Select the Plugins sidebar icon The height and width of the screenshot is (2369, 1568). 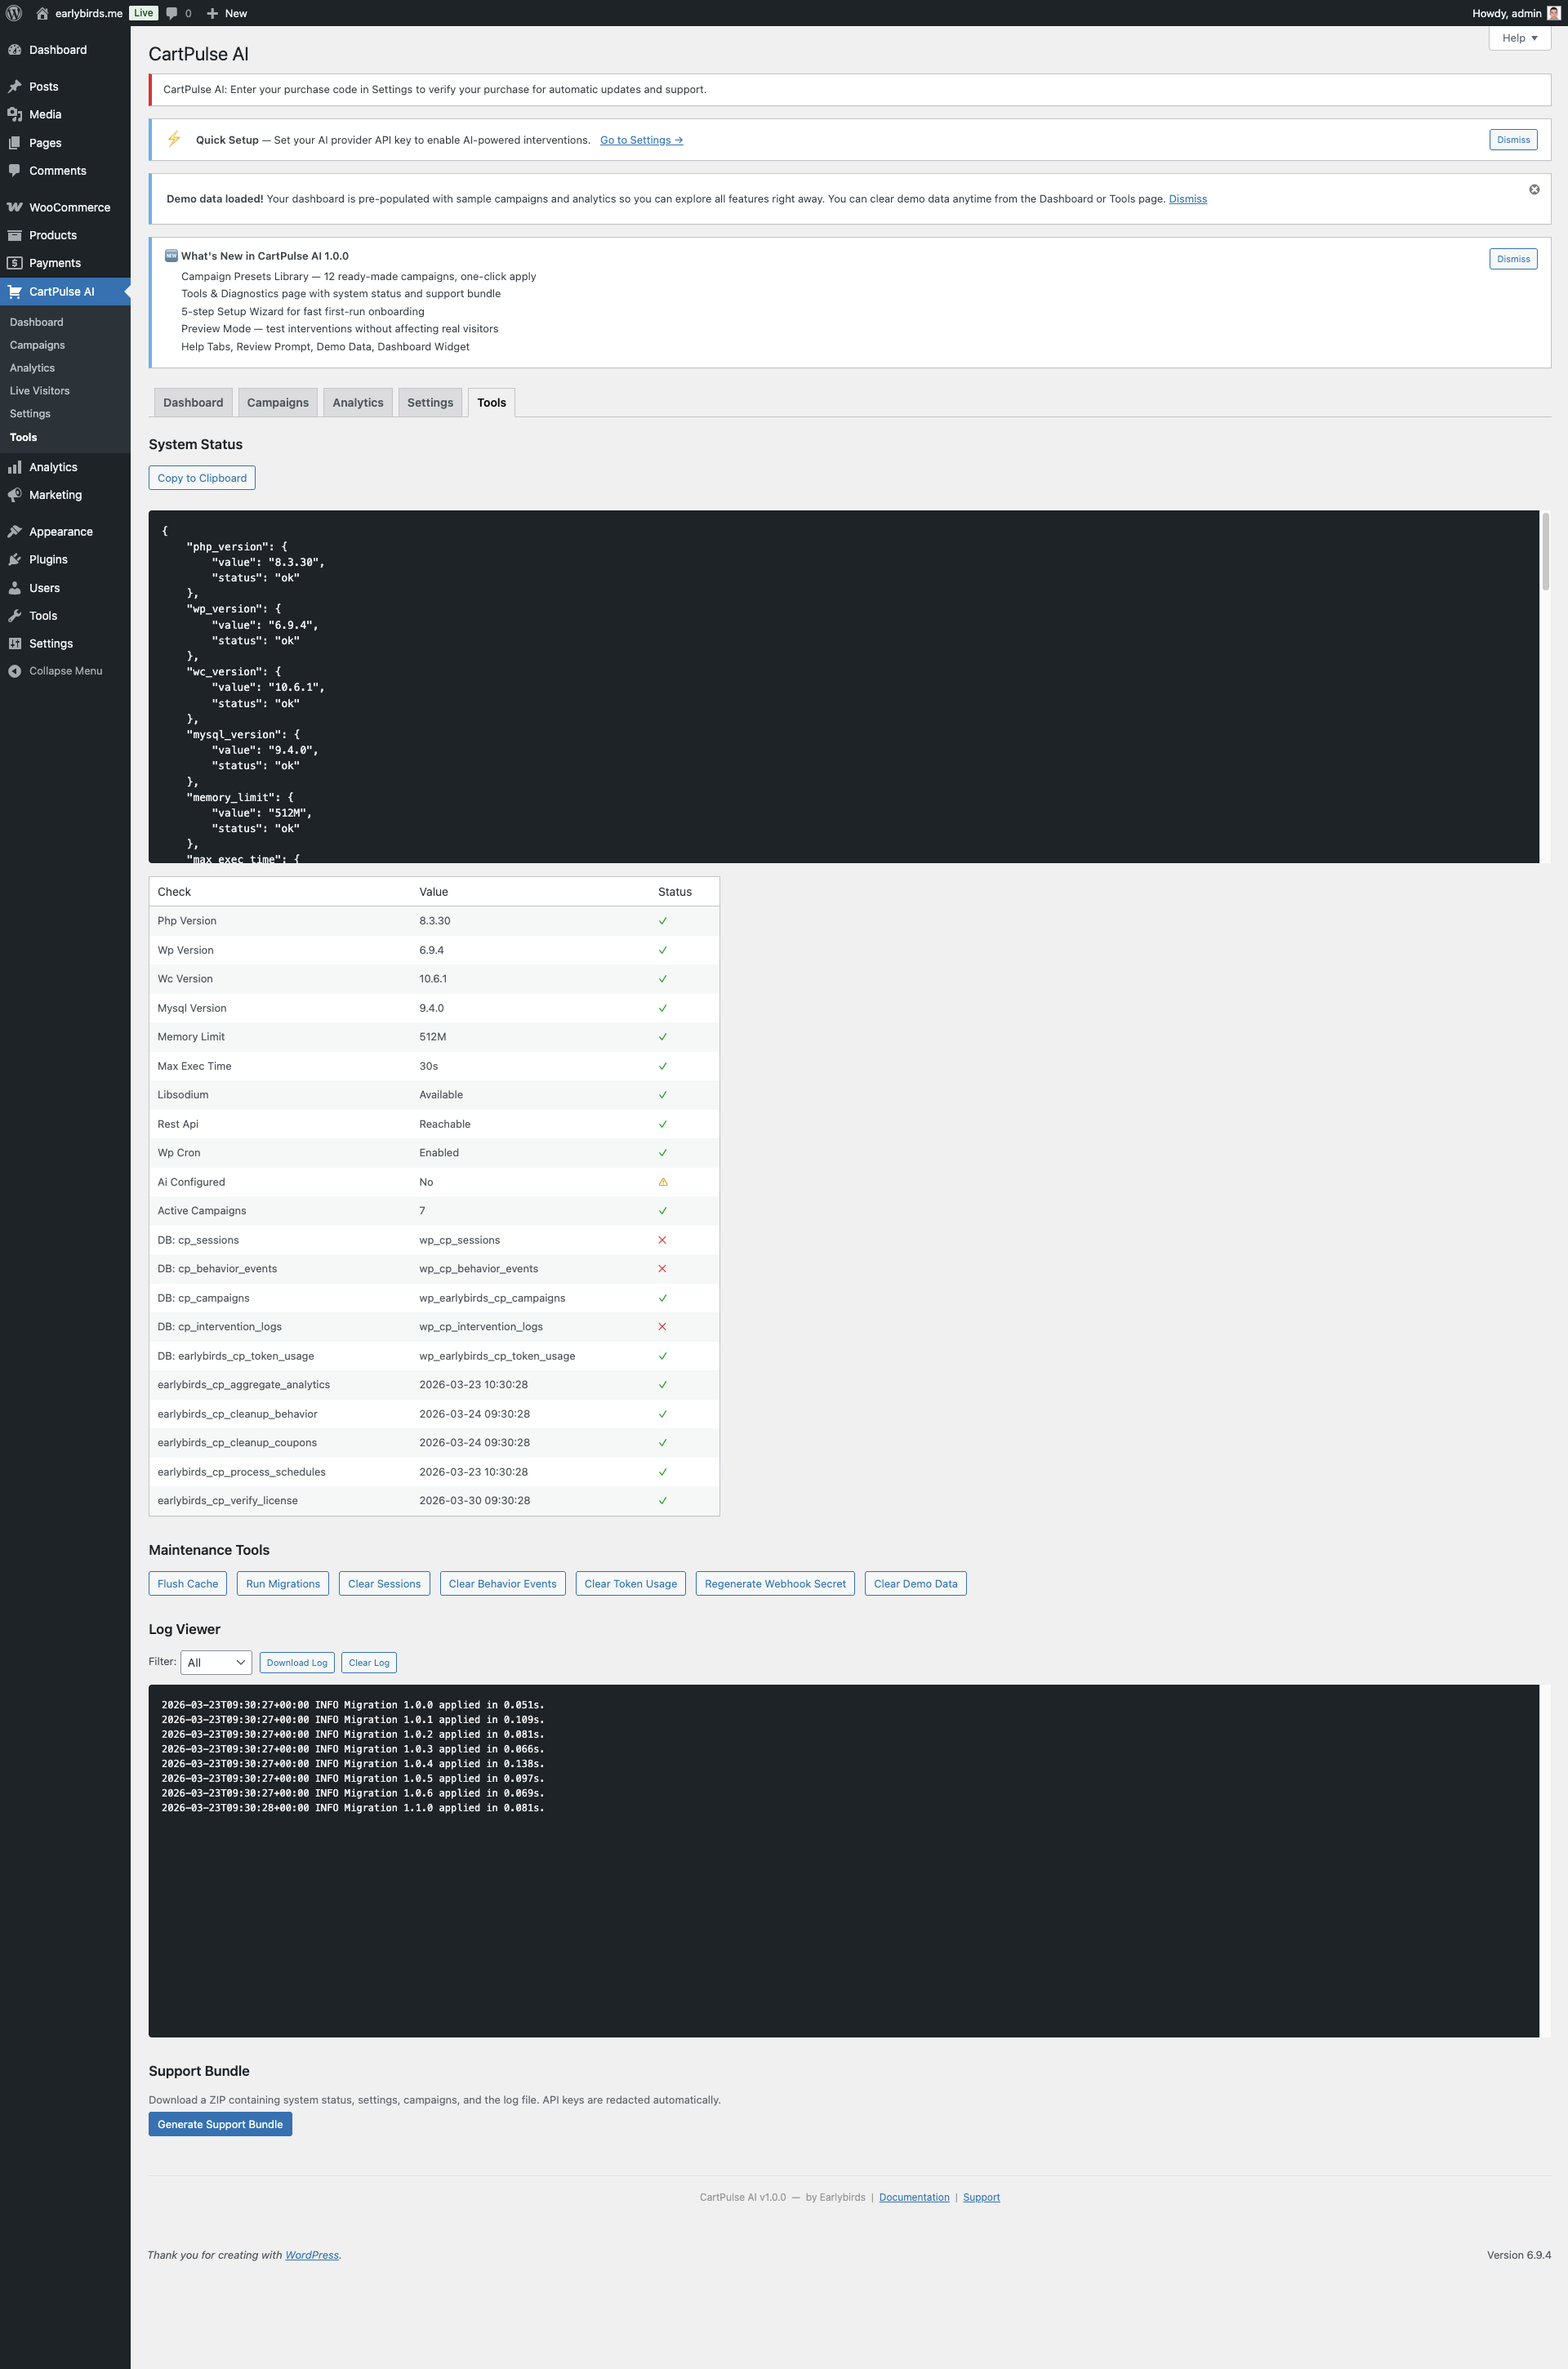click(x=15, y=559)
